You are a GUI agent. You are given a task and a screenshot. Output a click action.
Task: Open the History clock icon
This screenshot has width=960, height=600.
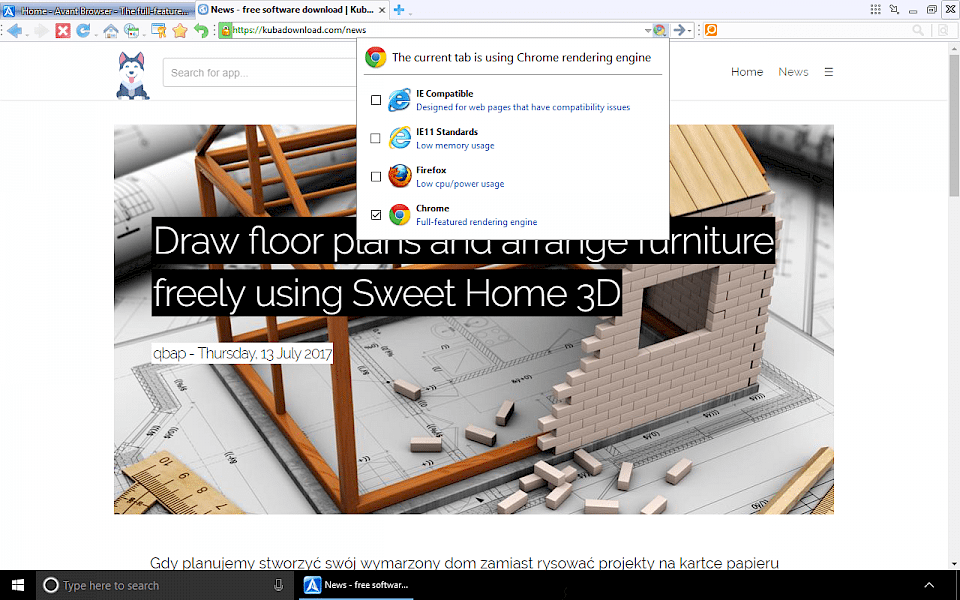click(131, 30)
